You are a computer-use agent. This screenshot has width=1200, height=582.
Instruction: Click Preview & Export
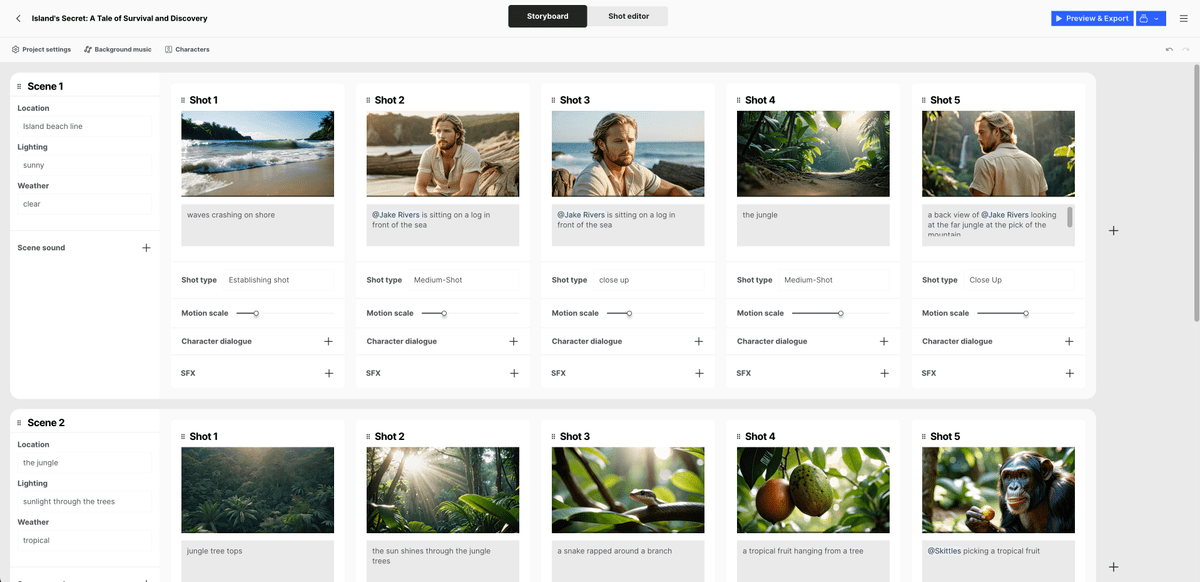click(x=1091, y=17)
